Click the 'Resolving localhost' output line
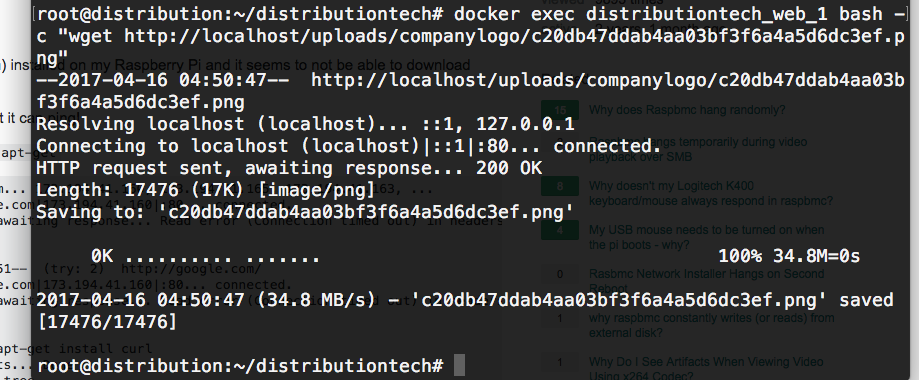The height and width of the screenshot is (380, 919). (305, 124)
